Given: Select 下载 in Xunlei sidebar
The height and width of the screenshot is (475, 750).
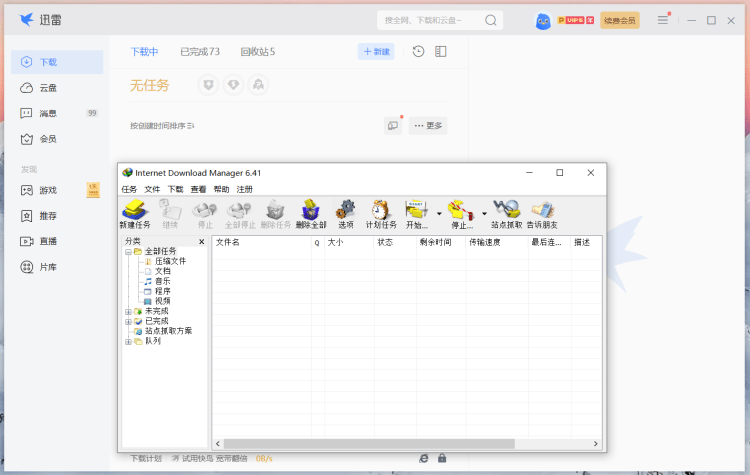Looking at the screenshot, I should coord(57,62).
